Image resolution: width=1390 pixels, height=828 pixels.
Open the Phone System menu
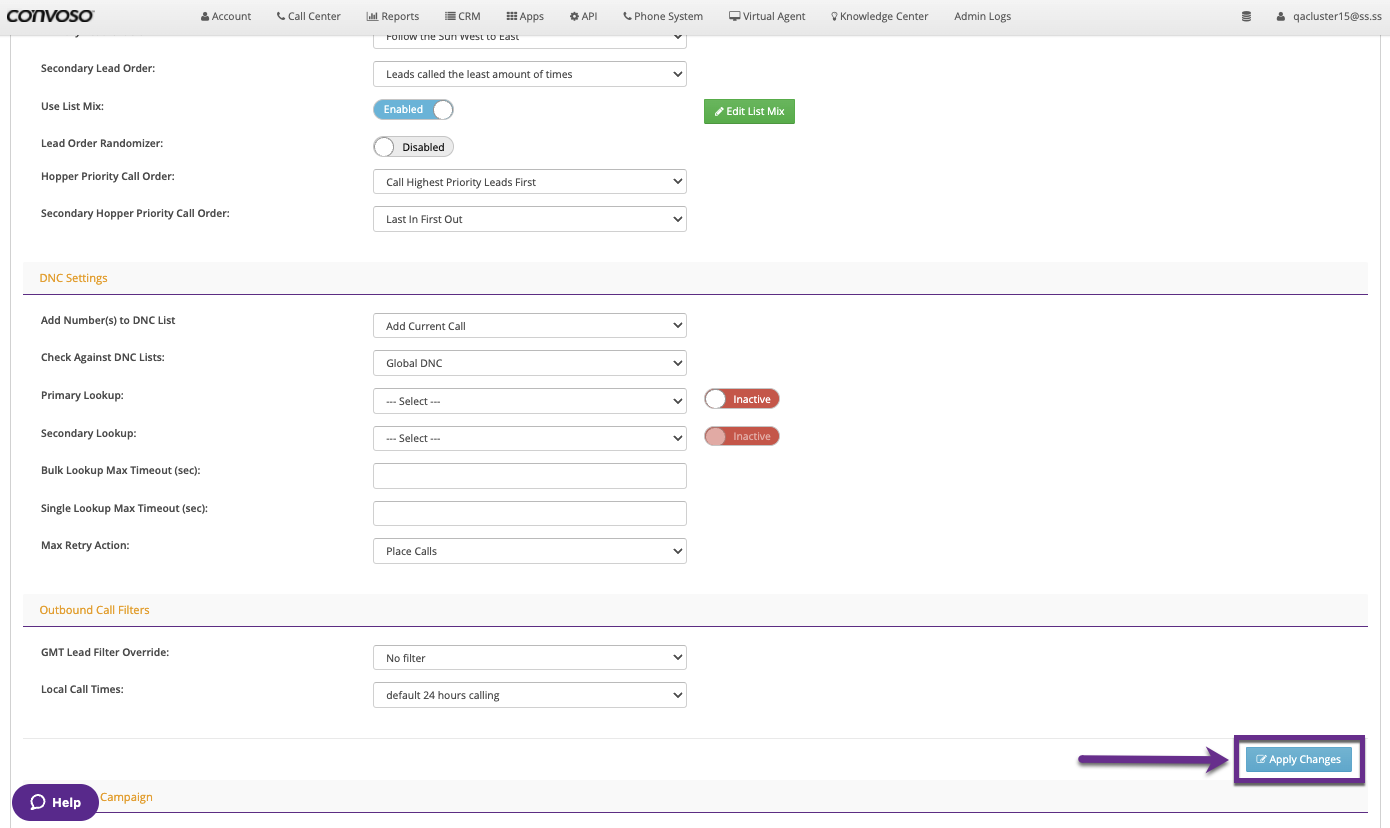(663, 16)
